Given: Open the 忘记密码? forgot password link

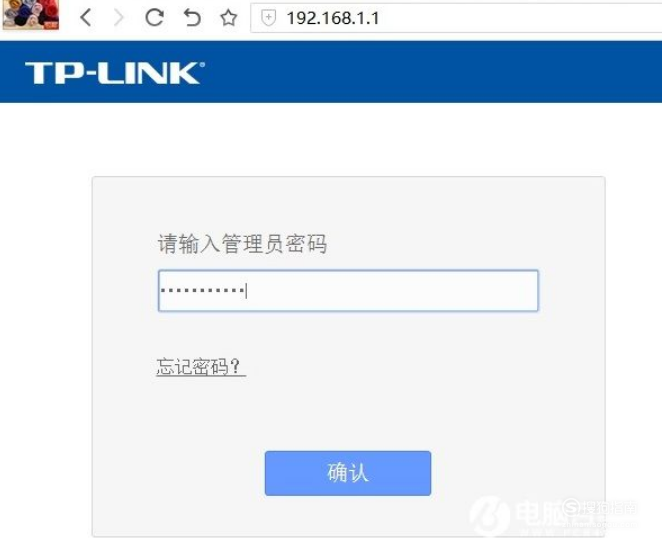Looking at the screenshot, I should (x=201, y=367).
